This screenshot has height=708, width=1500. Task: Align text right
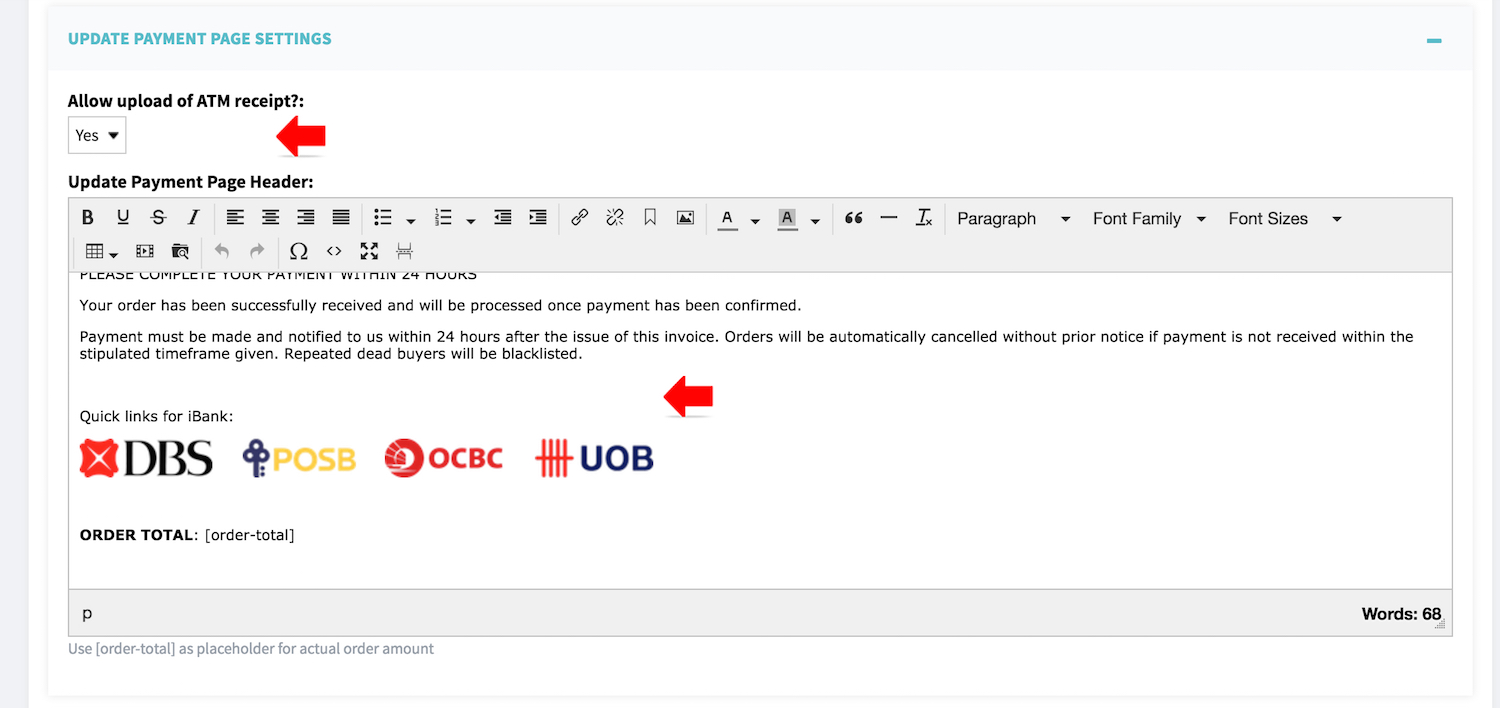tap(306, 218)
